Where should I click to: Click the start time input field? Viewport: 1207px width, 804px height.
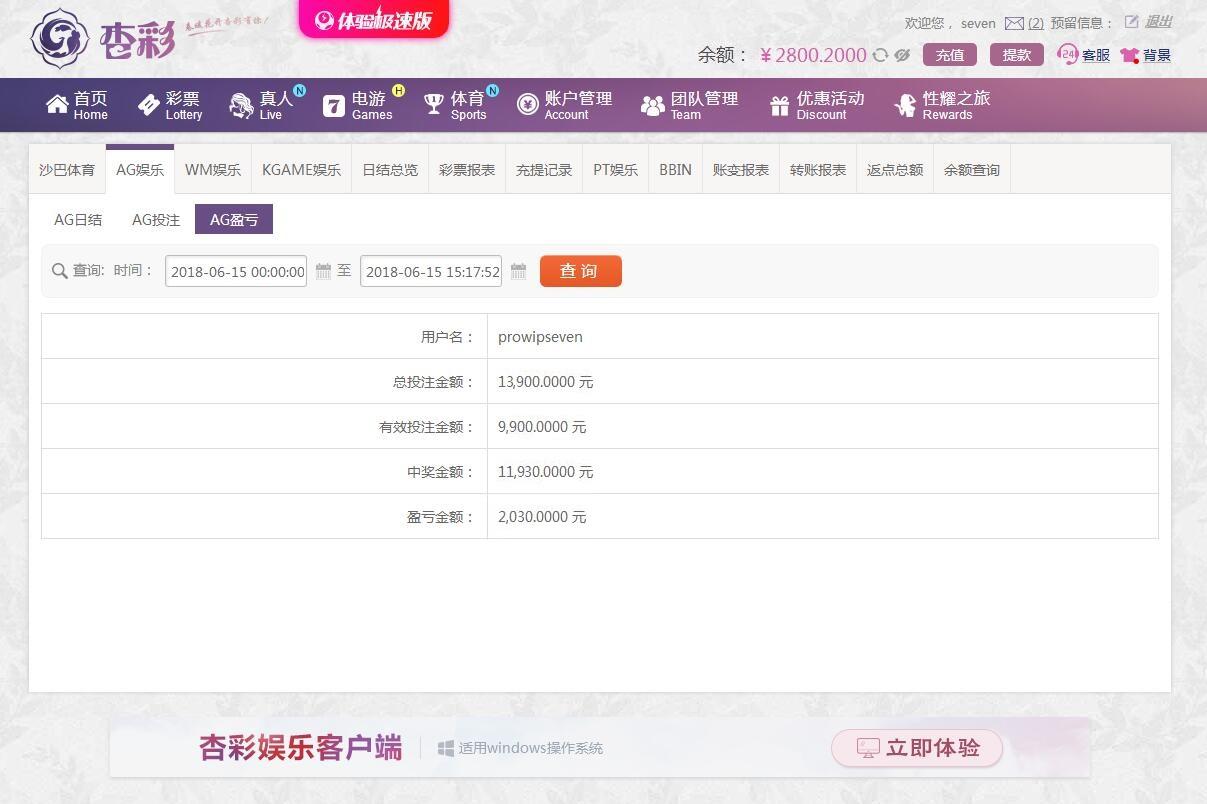tap(237, 271)
